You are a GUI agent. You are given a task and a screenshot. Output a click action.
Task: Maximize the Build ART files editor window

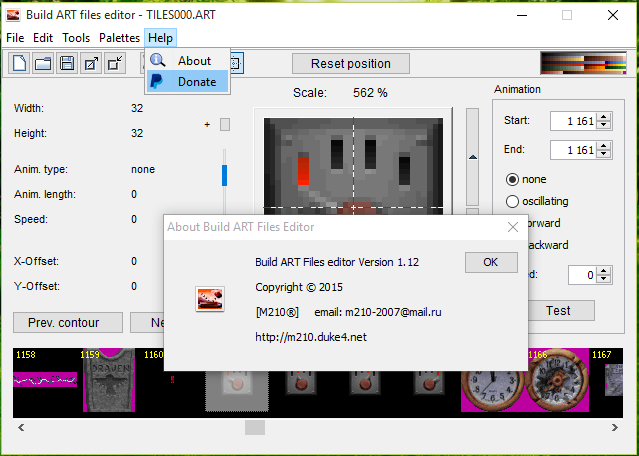click(x=567, y=15)
